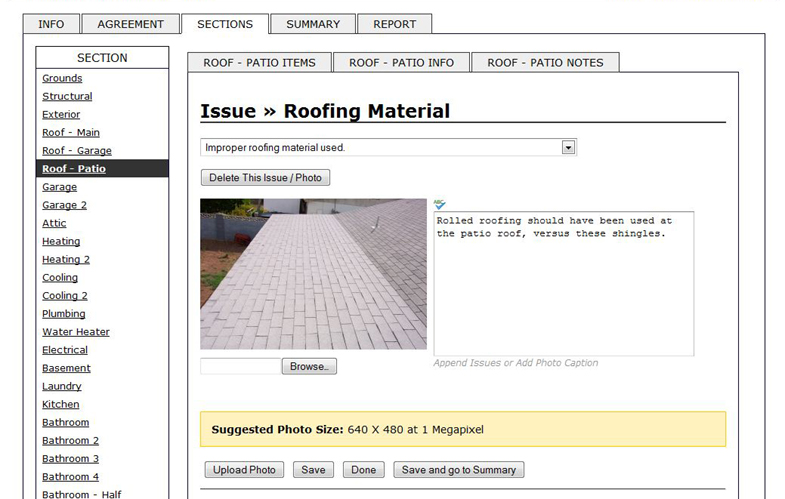Select the SECTIONS tab
Viewport: 785px width, 499px height.
click(225, 24)
